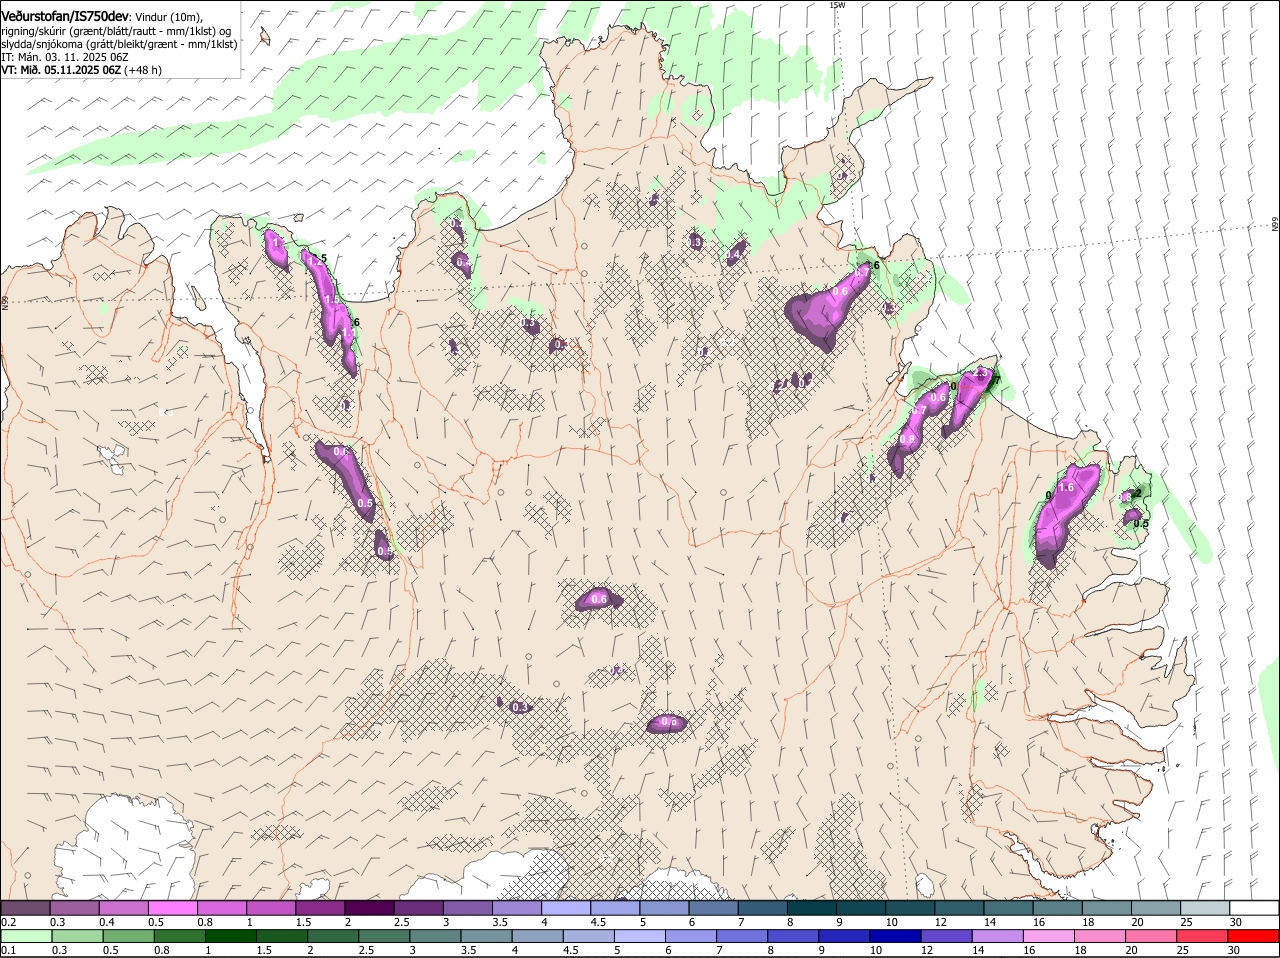
Task: Select upper-row white swatch after 30
Action: pos(1254,908)
